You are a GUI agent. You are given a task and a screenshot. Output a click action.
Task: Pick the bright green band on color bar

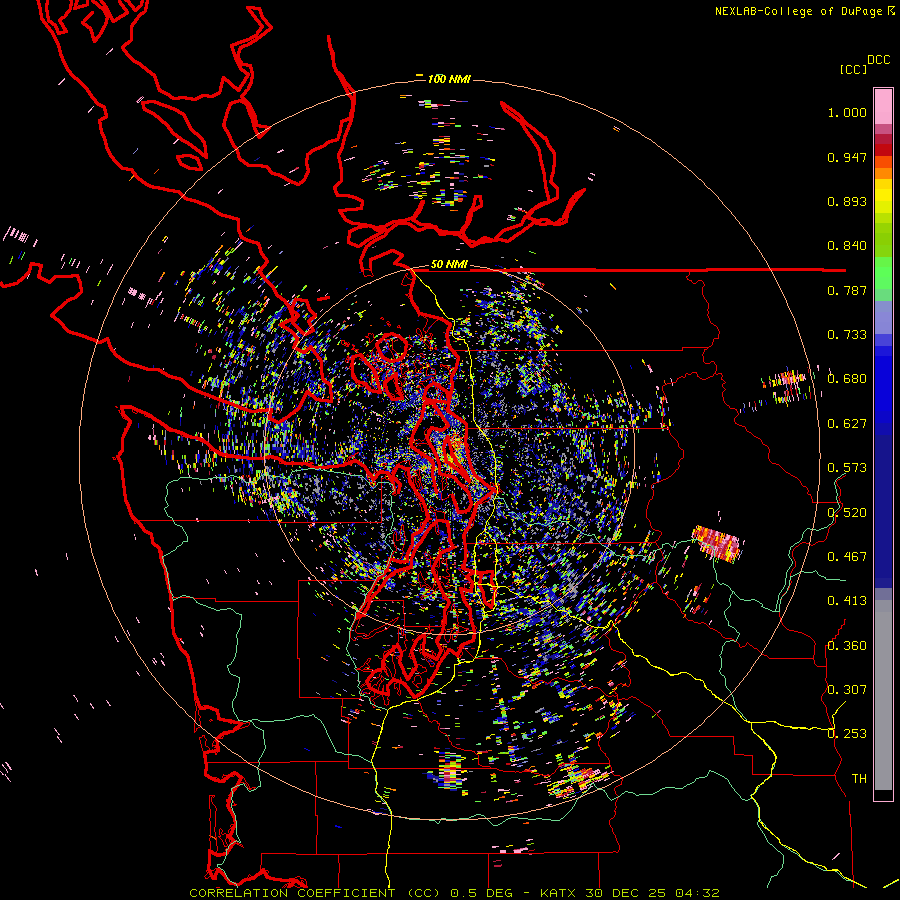883,273
